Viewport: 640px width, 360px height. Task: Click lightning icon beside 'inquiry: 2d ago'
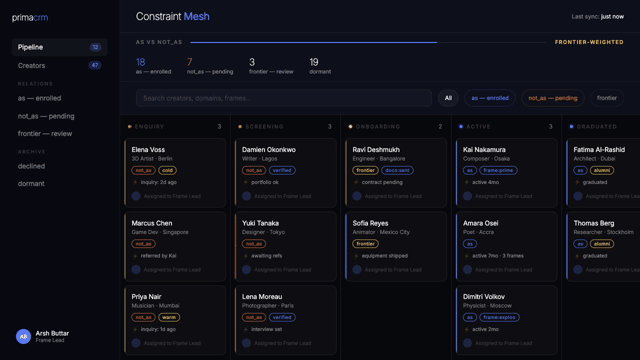point(135,182)
